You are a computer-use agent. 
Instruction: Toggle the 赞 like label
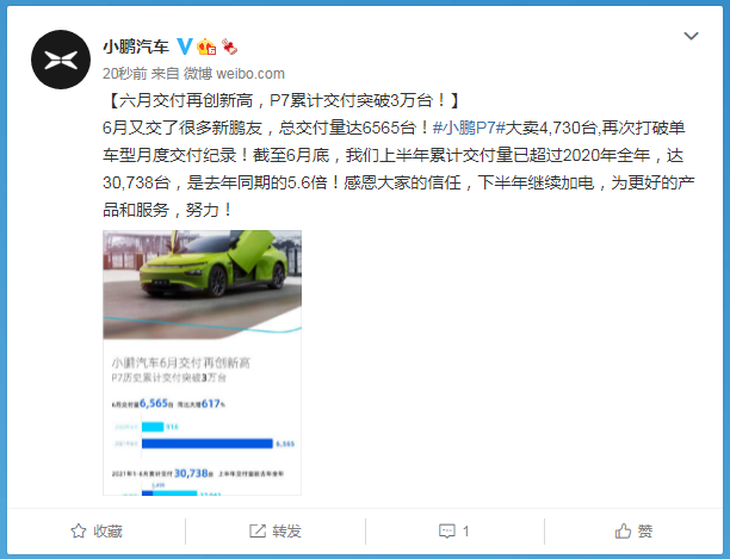[x=645, y=531]
